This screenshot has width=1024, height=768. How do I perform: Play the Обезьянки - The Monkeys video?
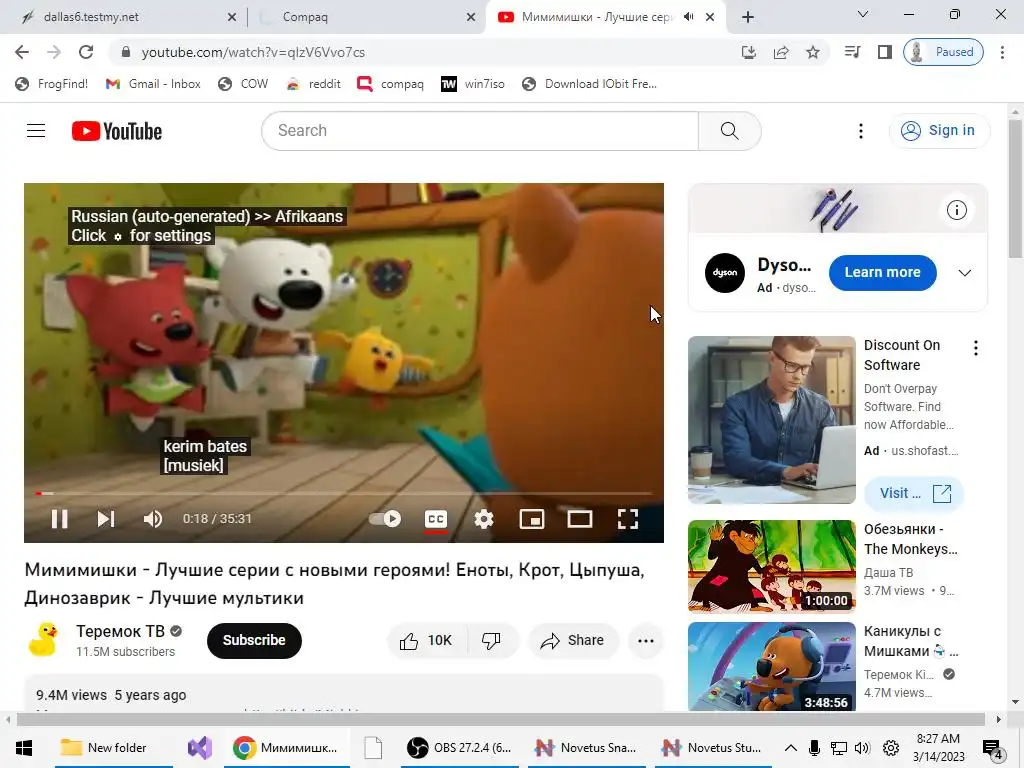pos(771,566)
